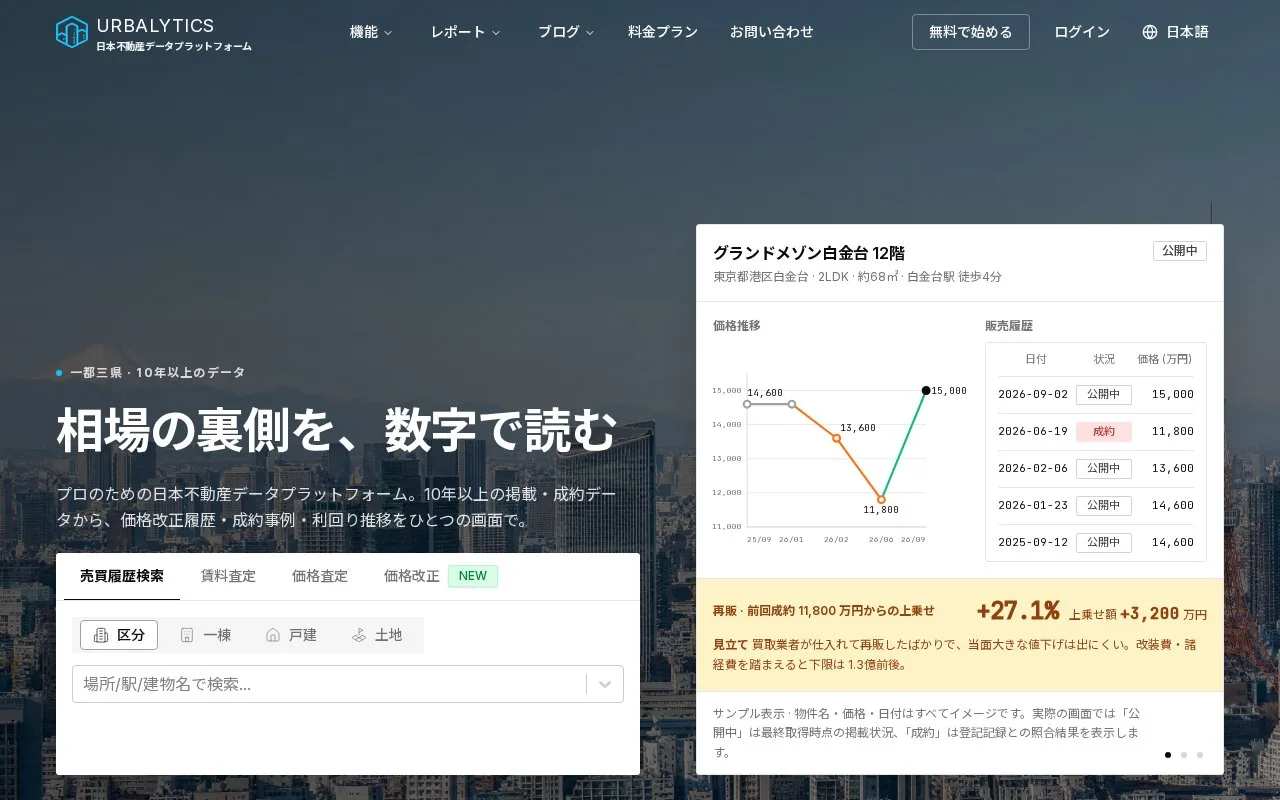The width and height of the screenshot is (1280, 800).
Task: Click the 15,000 endpoint on price chart
Action: tap(926, 391)
